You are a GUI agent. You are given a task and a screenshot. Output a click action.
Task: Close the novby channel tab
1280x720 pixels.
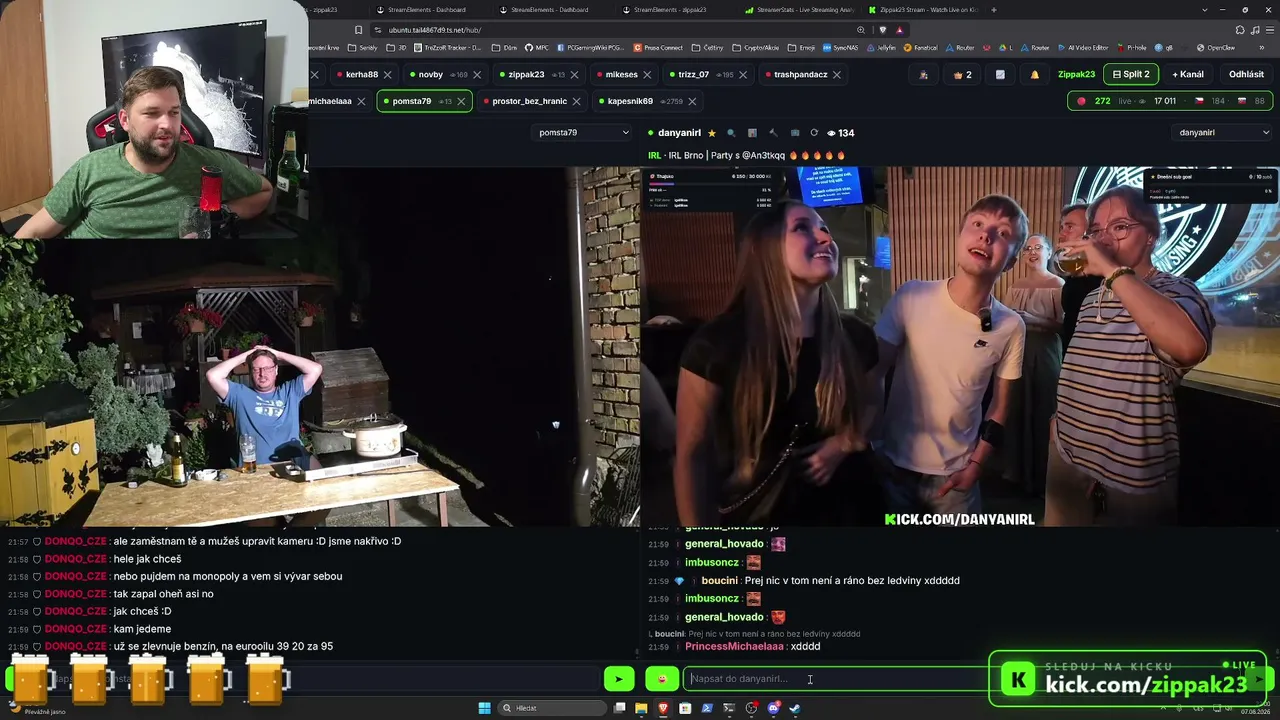click(477, 75)
